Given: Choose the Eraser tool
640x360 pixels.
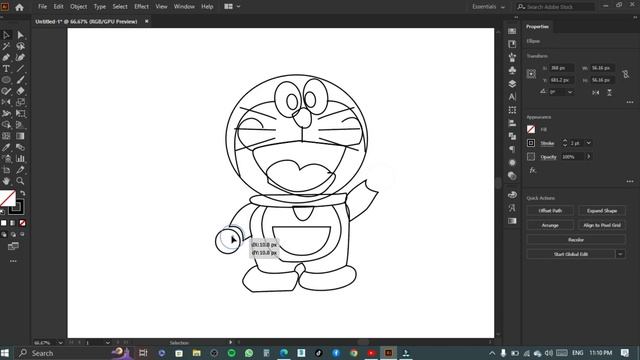Looking at the screenshot, I should (x=20, y=91).
